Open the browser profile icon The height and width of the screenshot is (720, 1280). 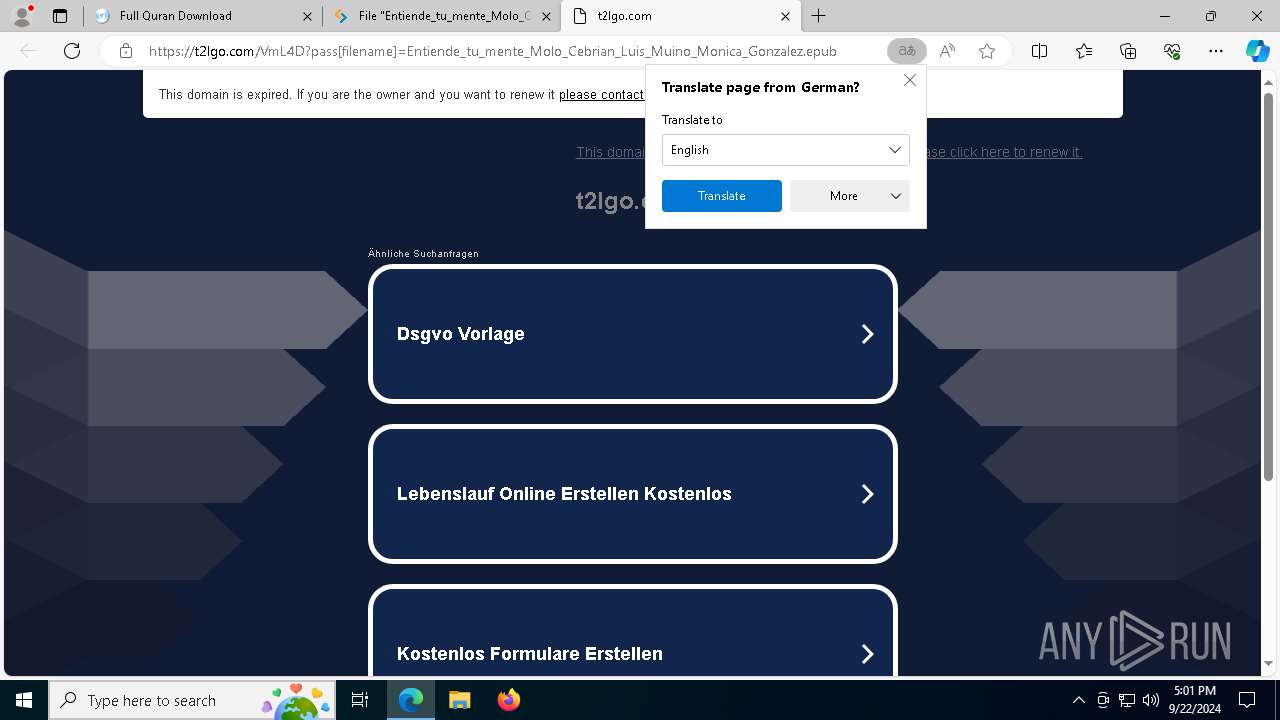tap(21, 16)
